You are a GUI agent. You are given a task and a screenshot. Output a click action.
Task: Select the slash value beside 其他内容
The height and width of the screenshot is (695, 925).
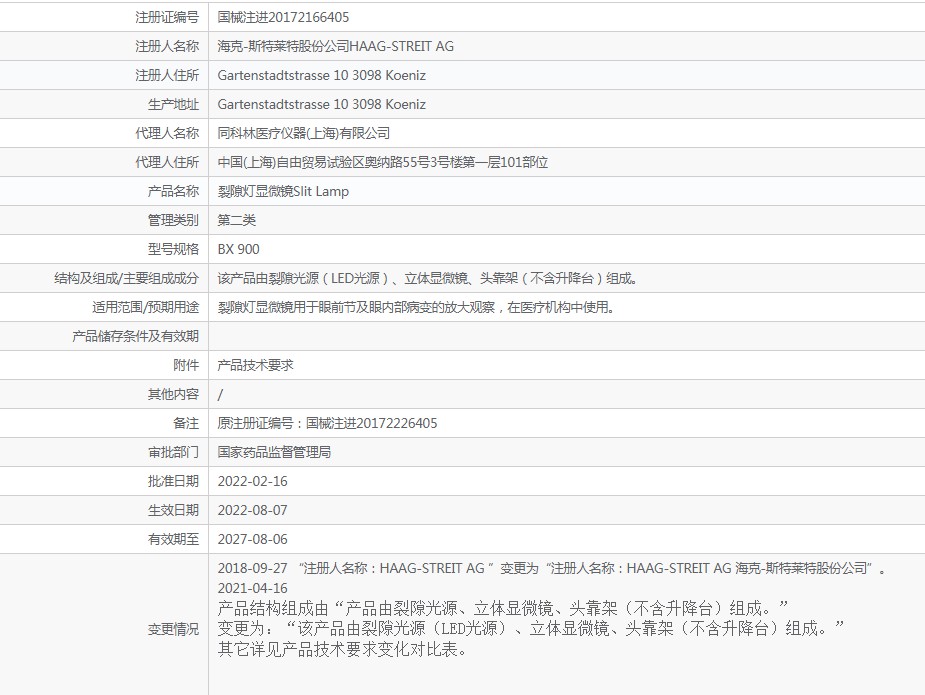(x=221, y=394)
